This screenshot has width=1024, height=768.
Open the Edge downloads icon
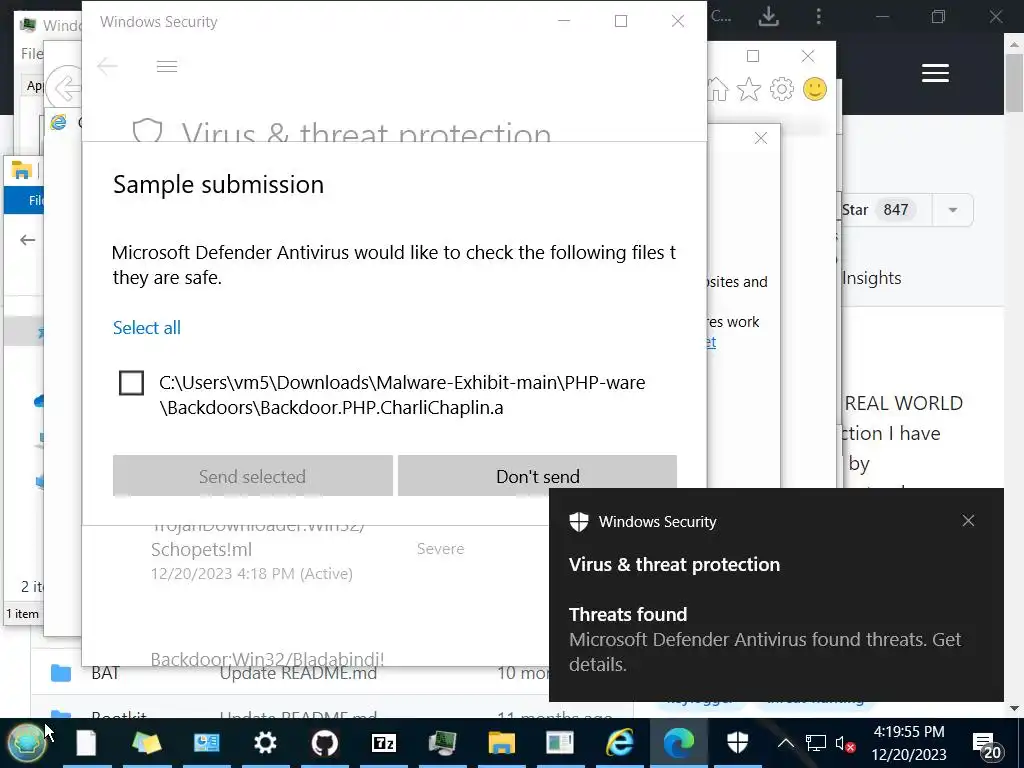(769, 17)
